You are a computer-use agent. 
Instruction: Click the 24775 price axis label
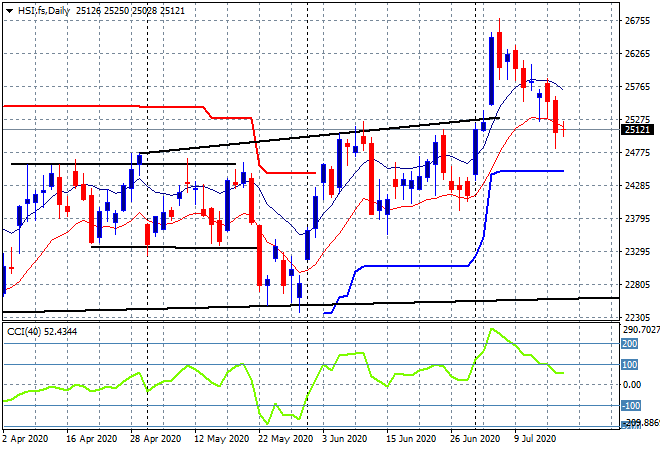point(638,152)
